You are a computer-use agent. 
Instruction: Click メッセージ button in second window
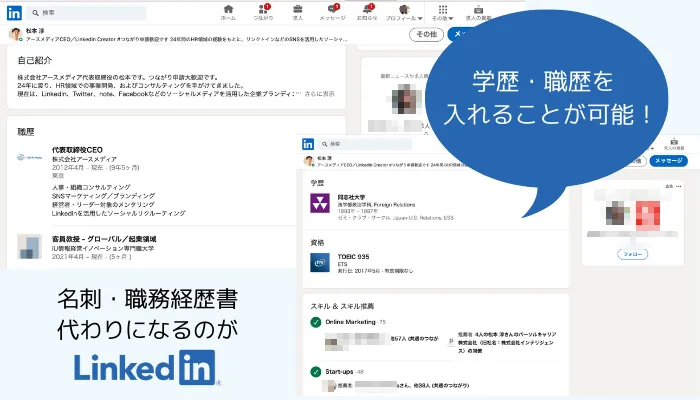pyautogui.click(x=668, y=161)
